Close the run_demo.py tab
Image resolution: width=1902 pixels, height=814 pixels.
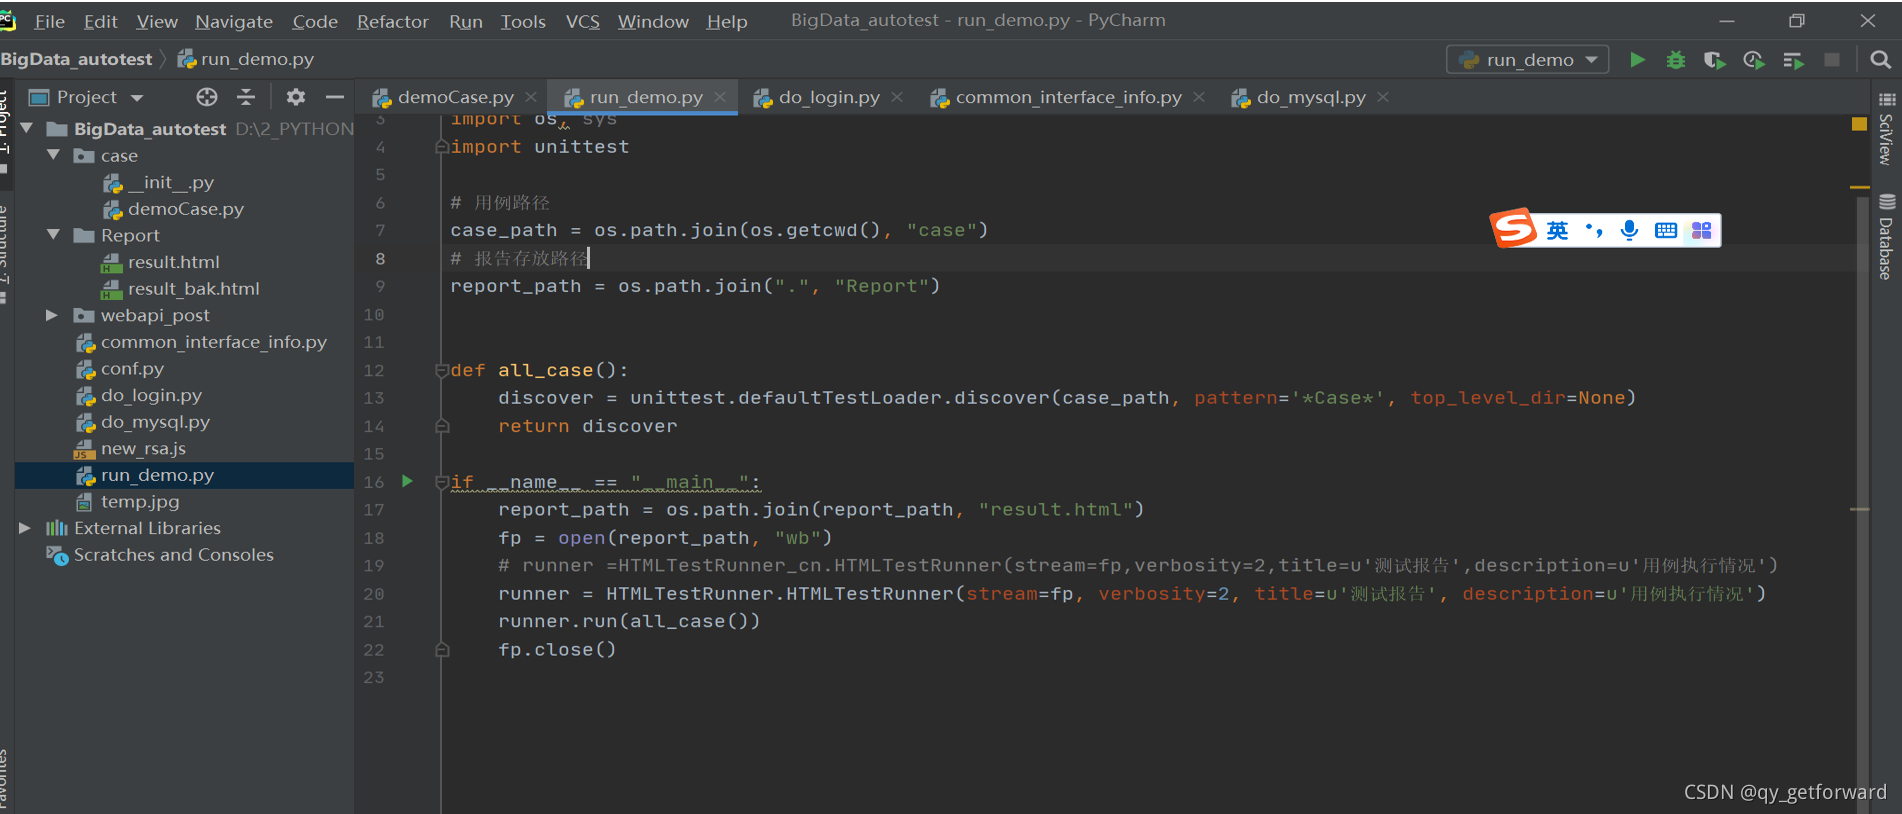tap(720, 97)
